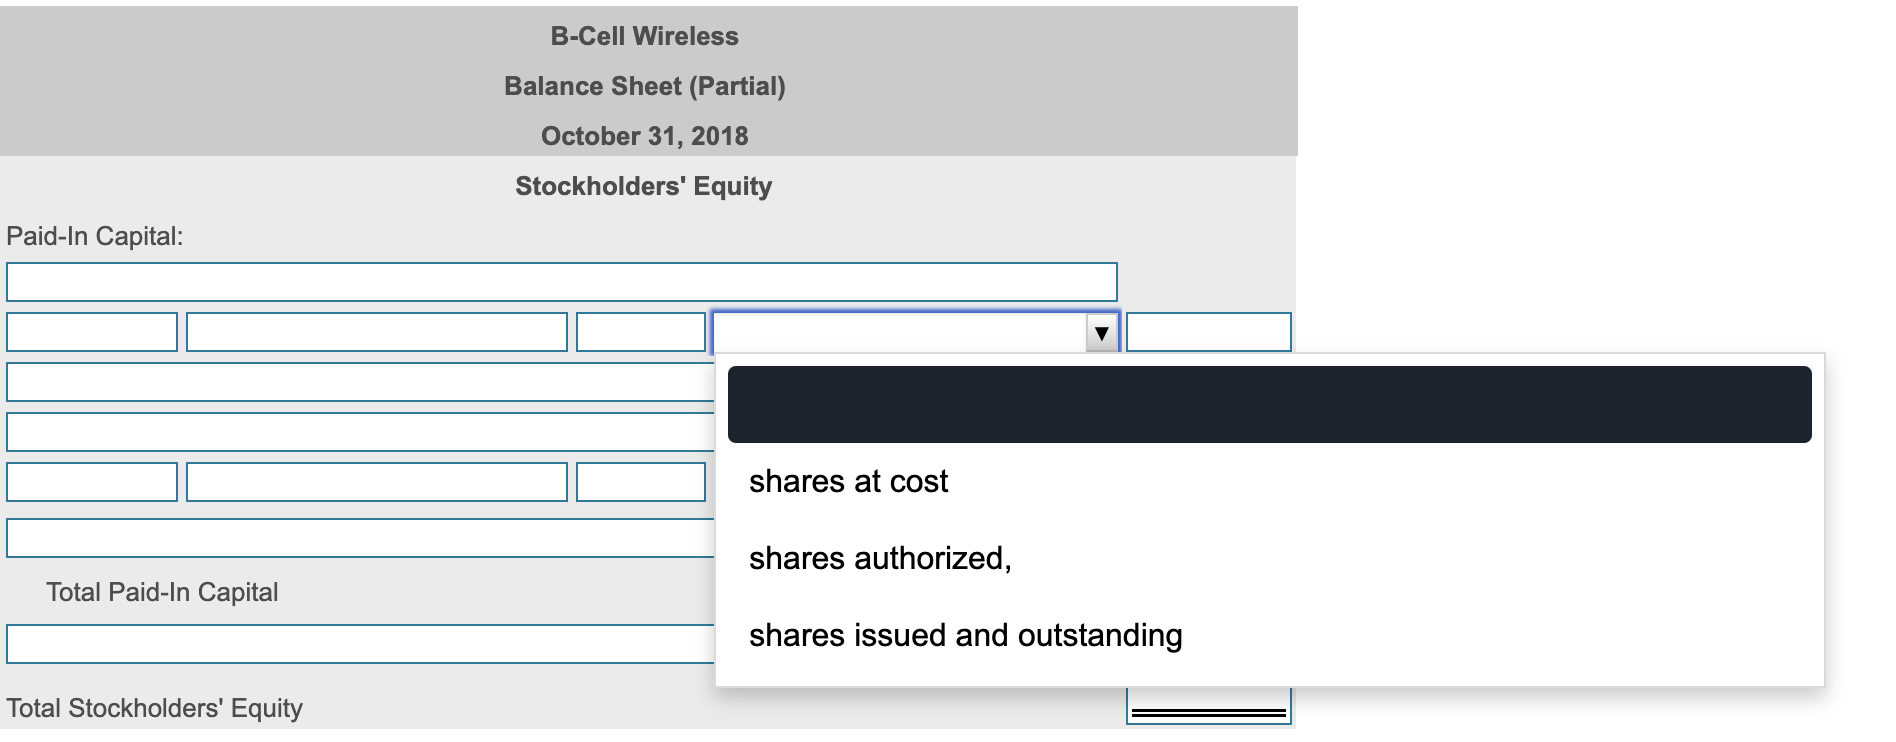
Task: Click the amount input box next to the dropdown
Action: [1210, 332]
